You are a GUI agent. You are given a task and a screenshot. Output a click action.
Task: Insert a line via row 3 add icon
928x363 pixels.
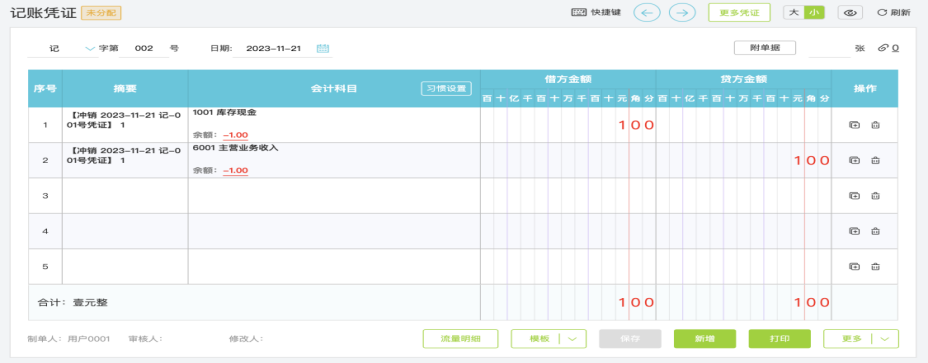854,195
